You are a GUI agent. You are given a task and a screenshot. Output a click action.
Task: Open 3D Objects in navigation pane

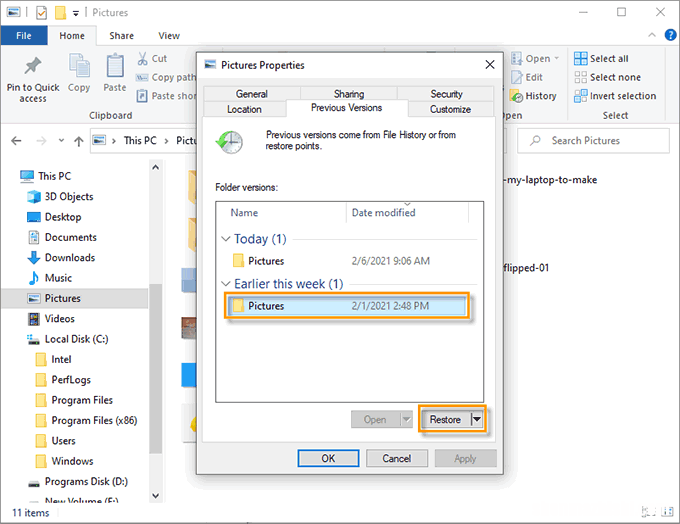point(60,196)
